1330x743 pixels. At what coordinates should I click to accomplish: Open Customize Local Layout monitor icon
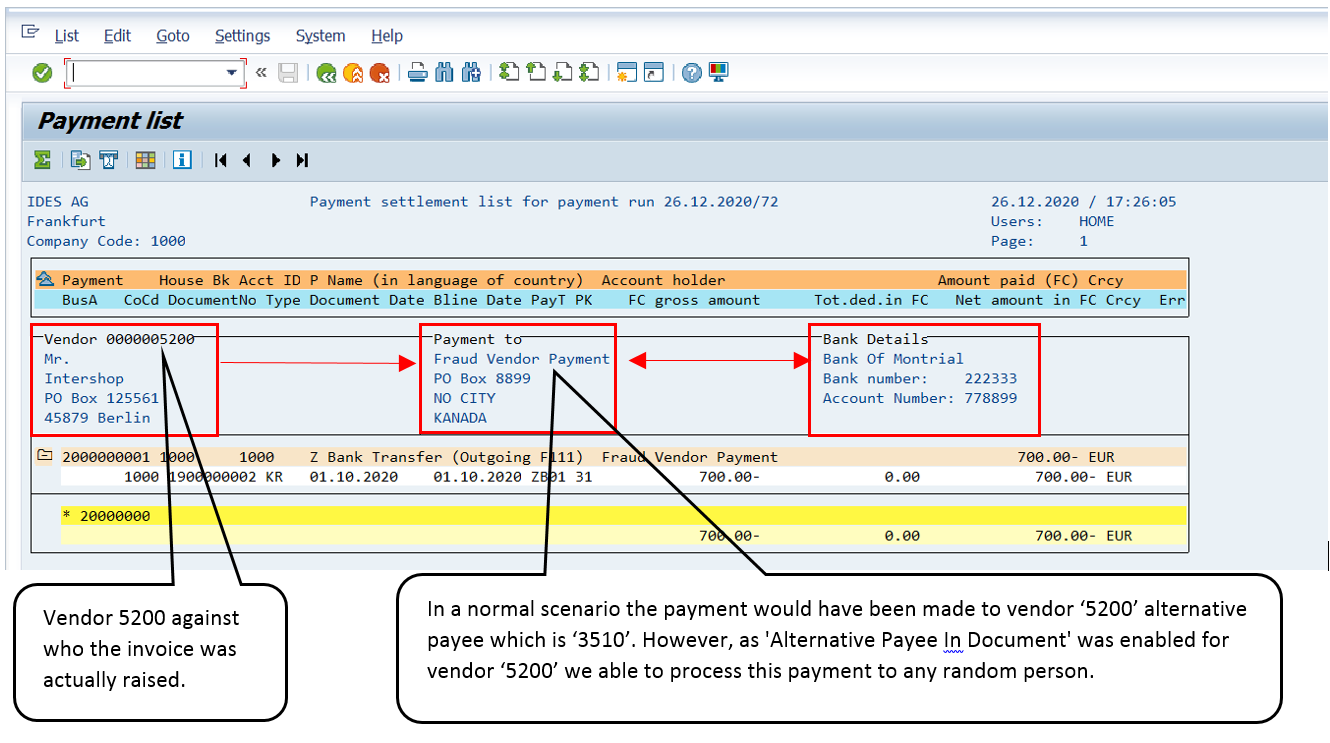717,72
